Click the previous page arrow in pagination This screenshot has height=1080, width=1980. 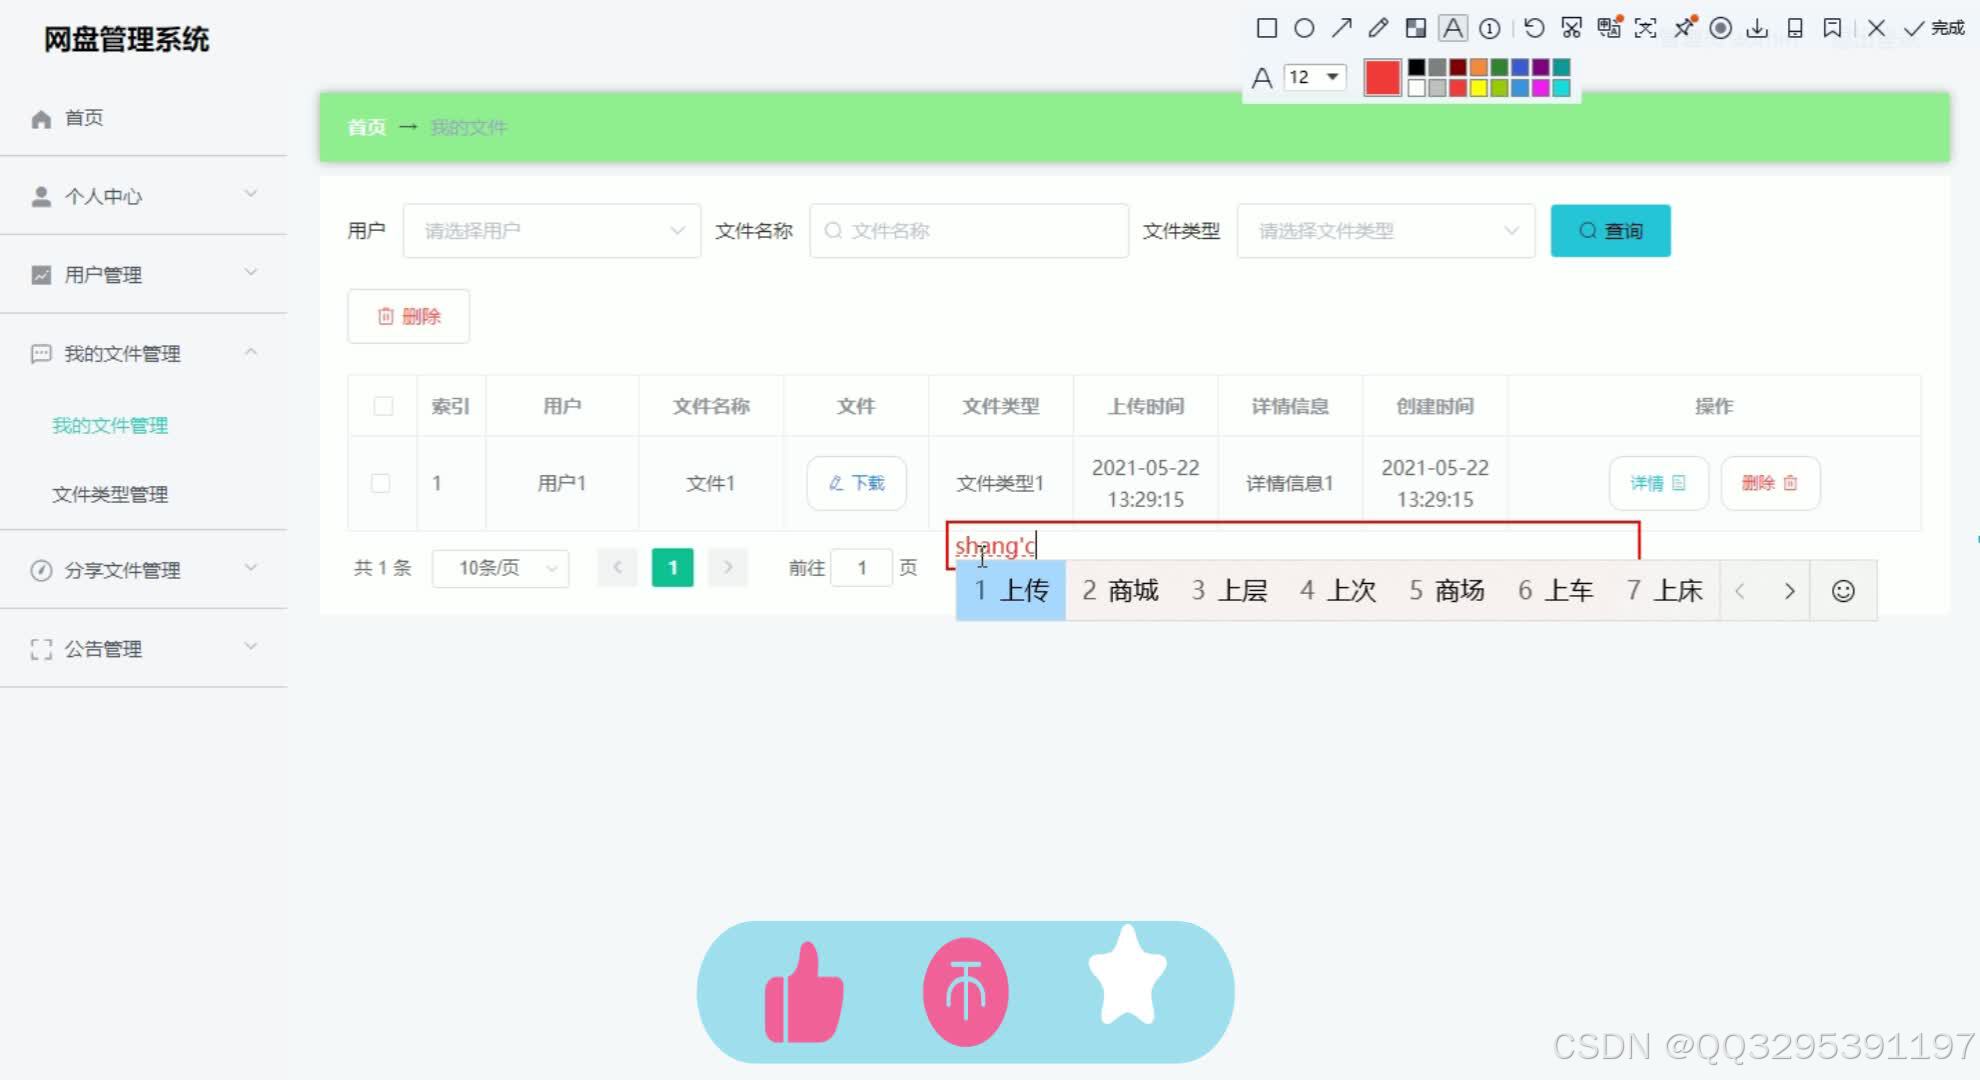(617, 568)
